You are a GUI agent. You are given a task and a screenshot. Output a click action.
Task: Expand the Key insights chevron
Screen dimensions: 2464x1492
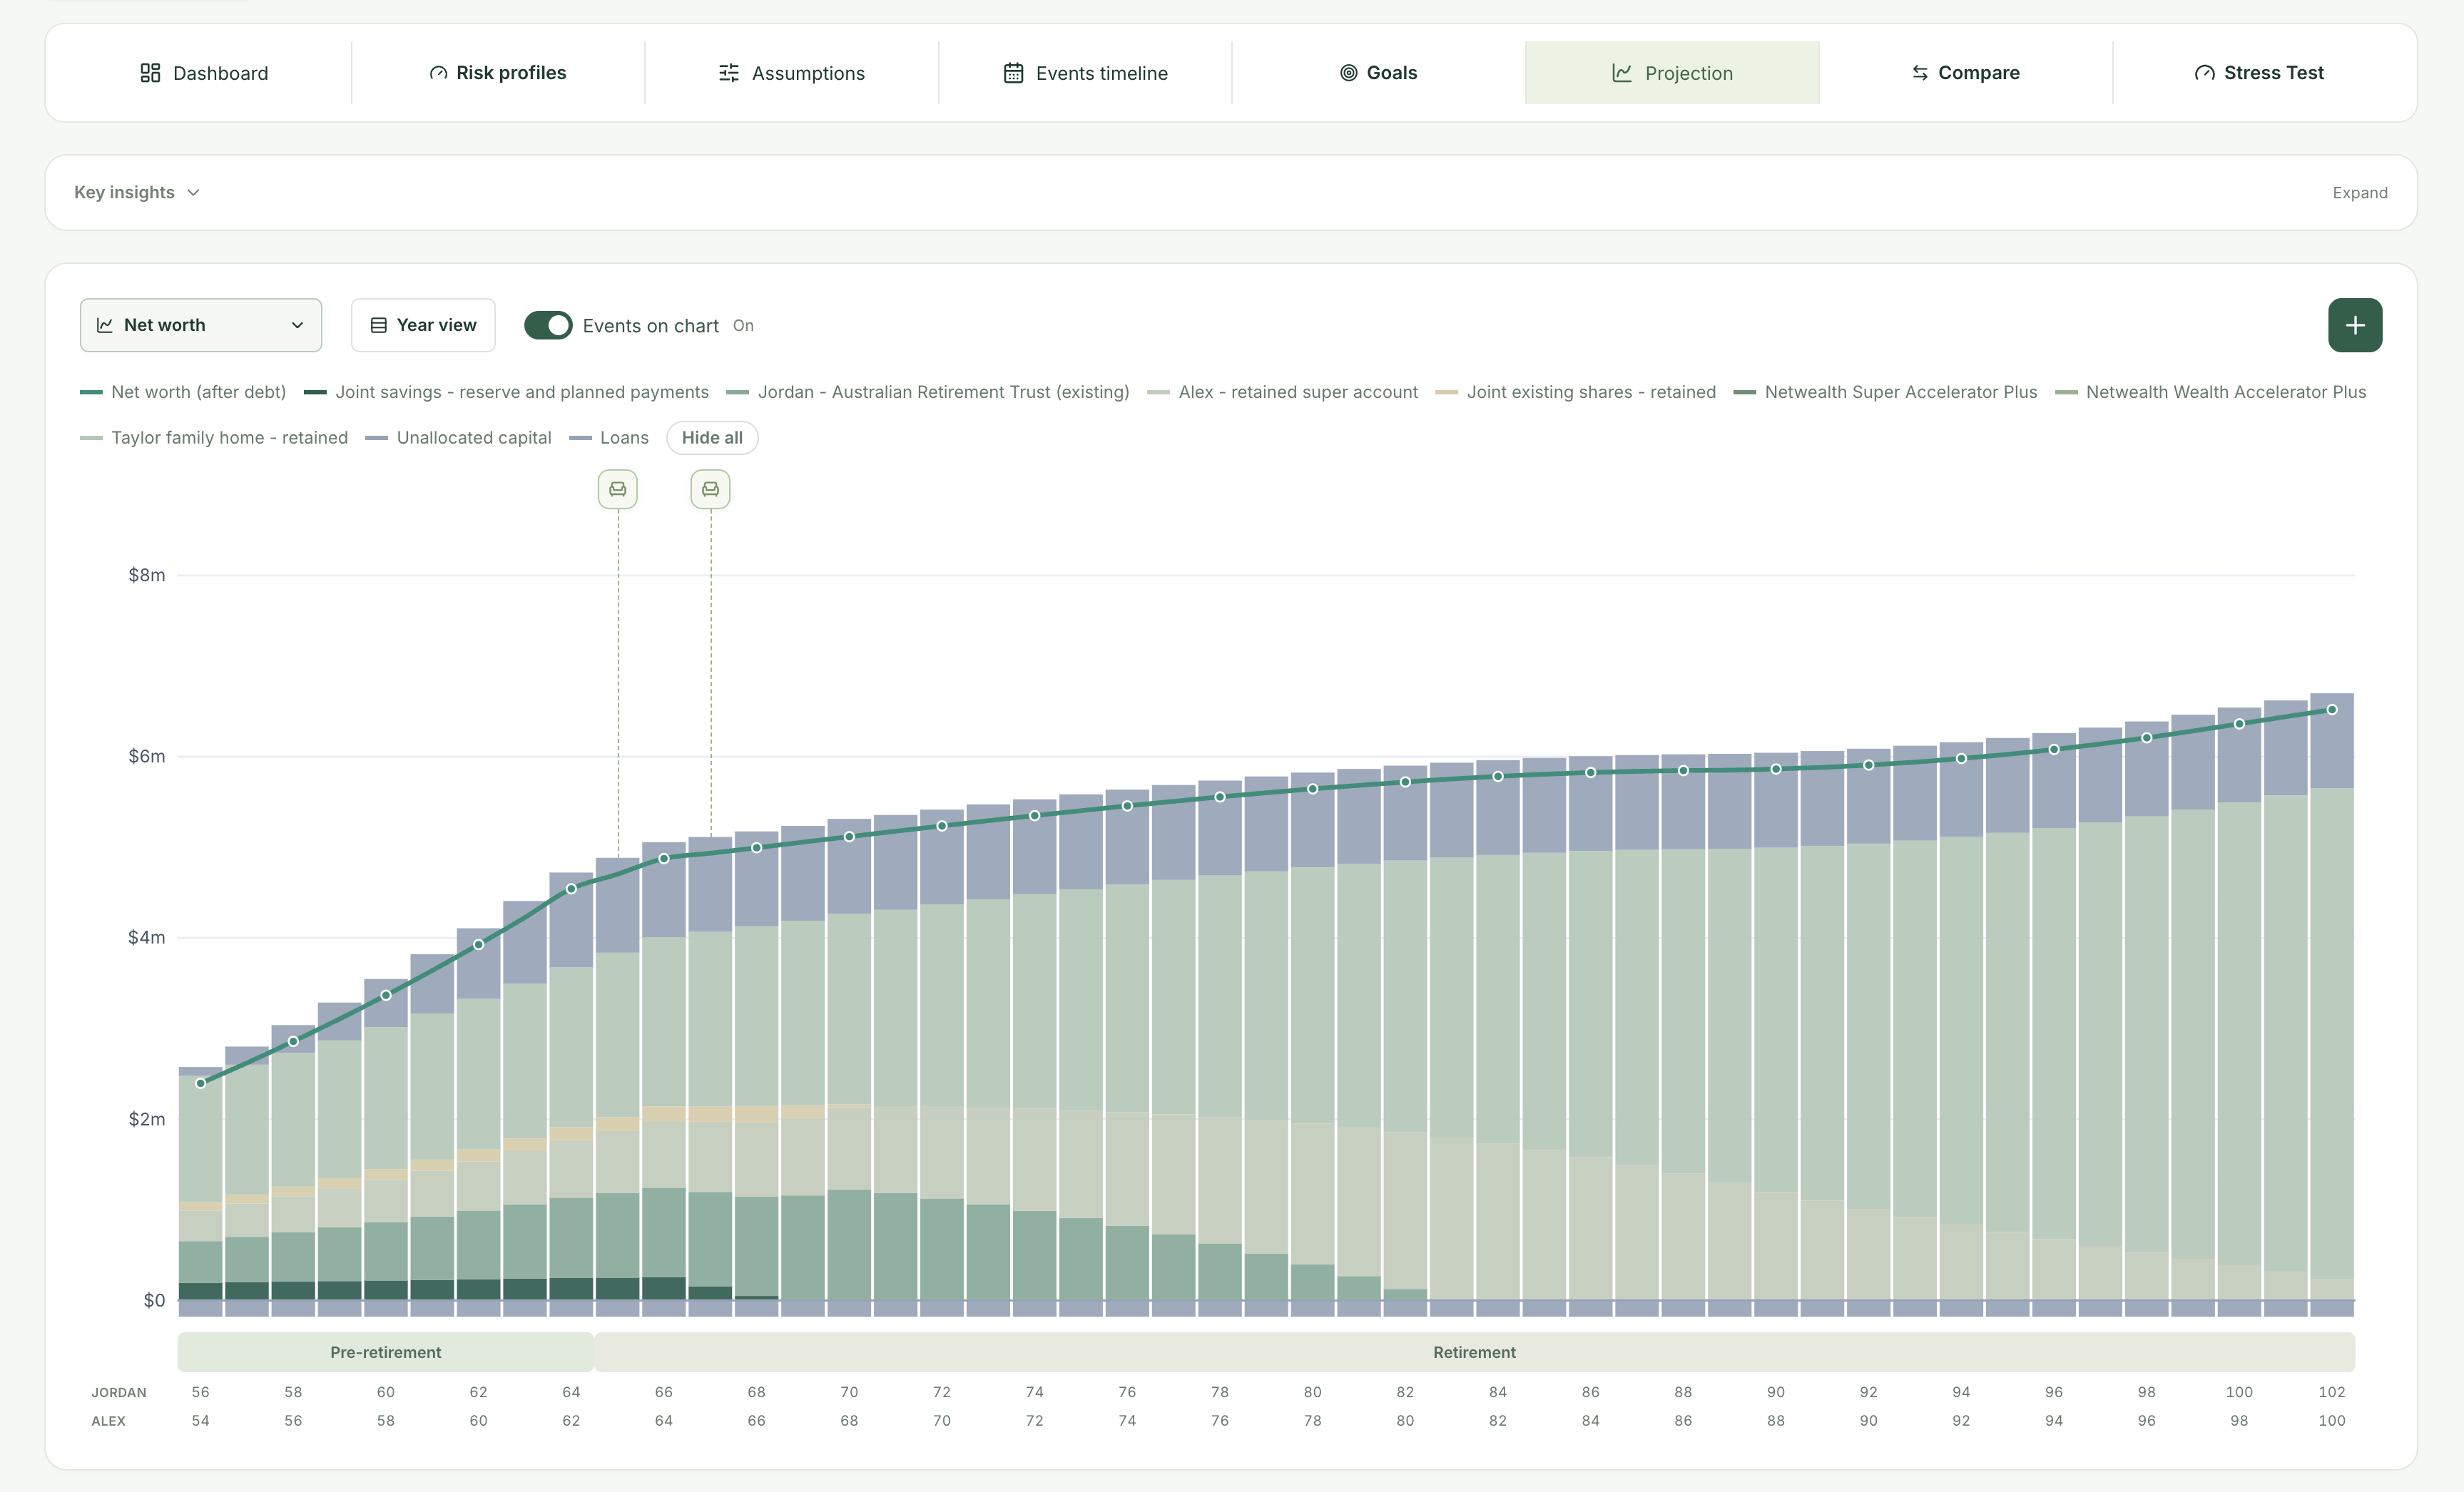pos(193,192)
